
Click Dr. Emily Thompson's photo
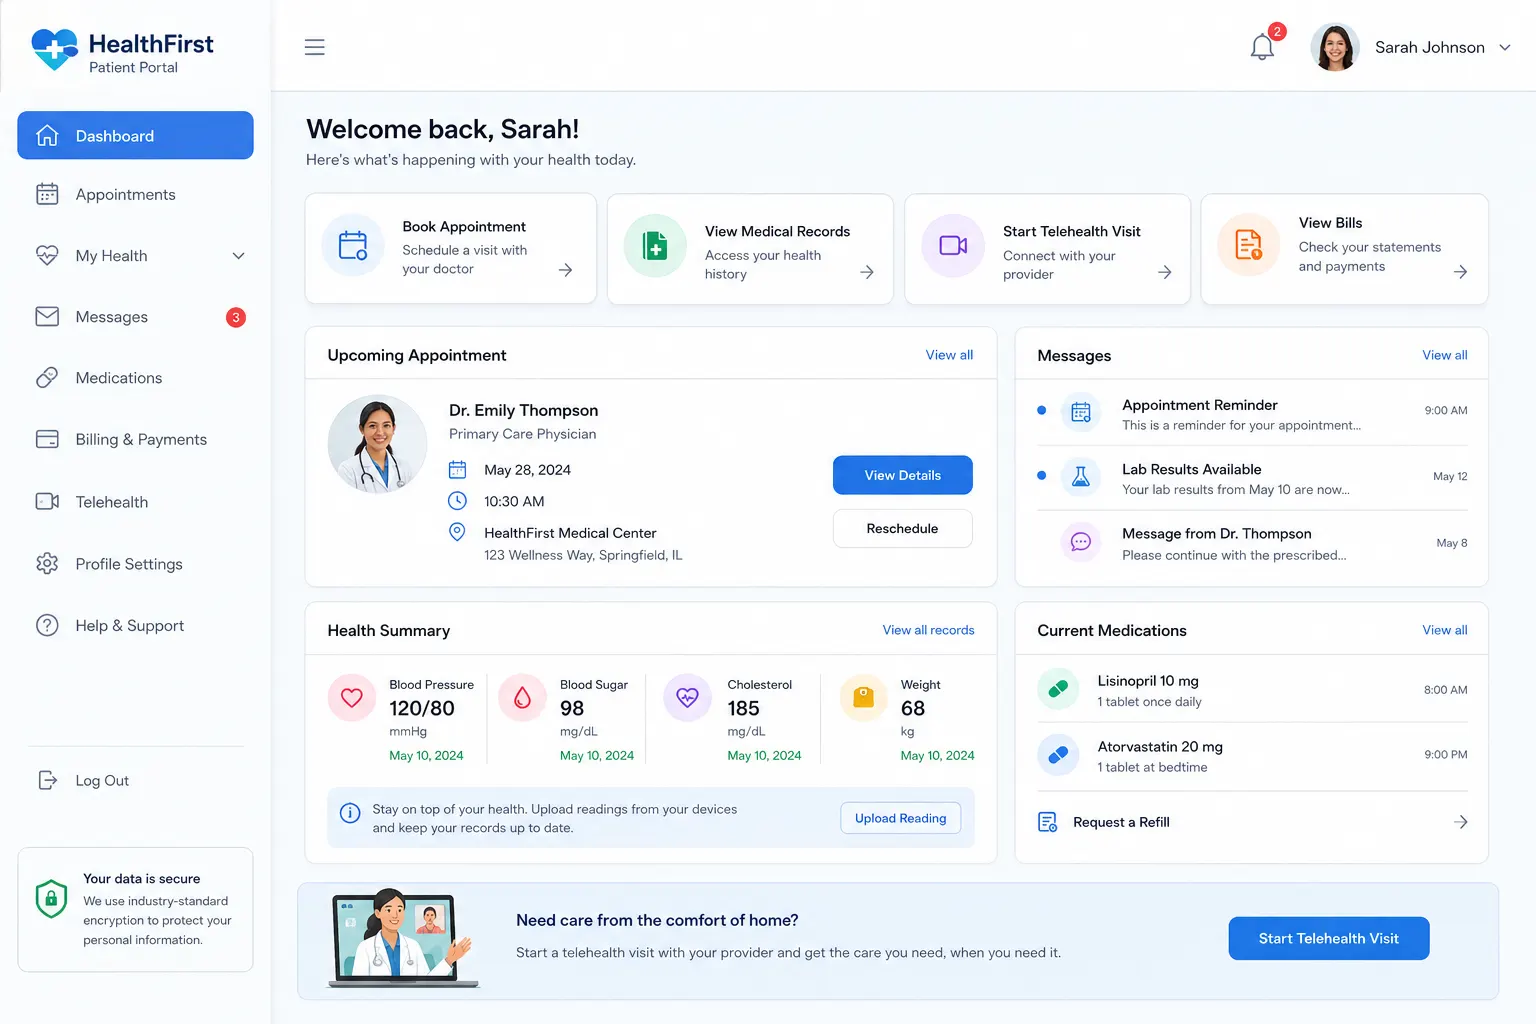(x=378, y=444)
